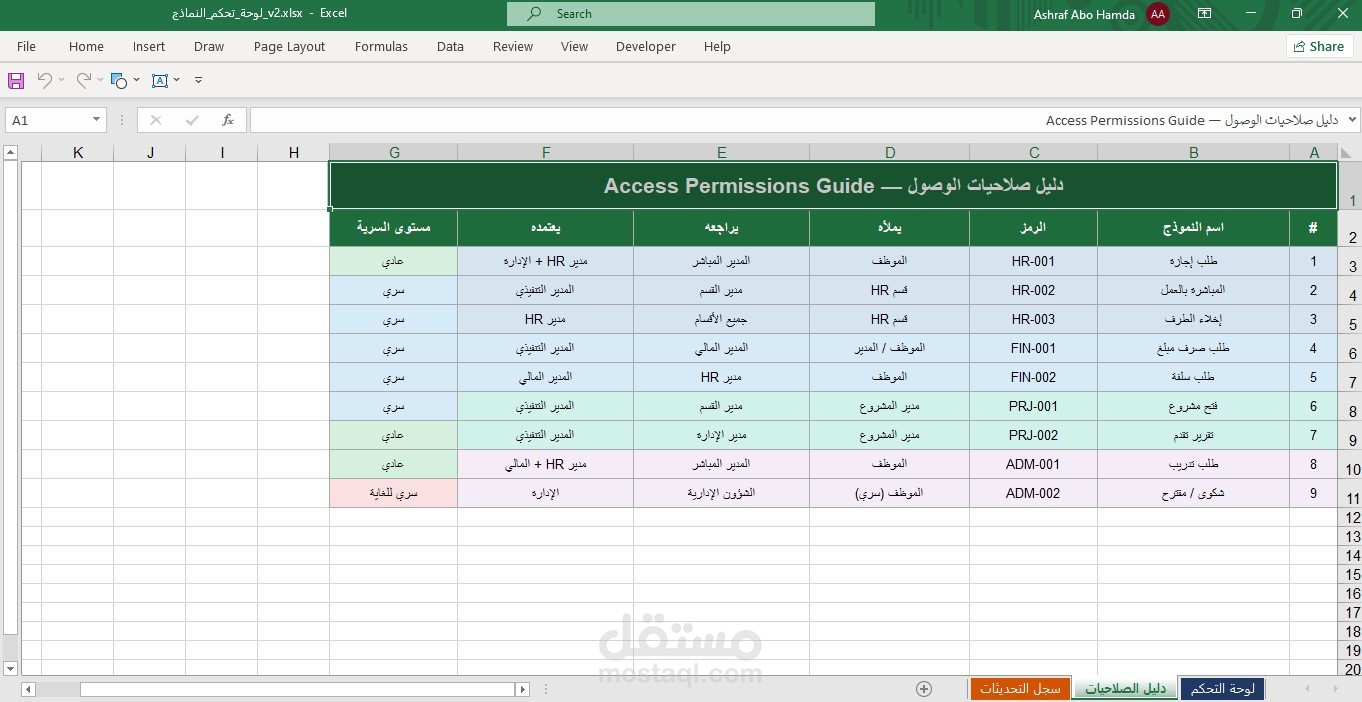The width and height of the screenshot is (1362, 702).
Task: Open the Developer ribbon tab
Action: (x=646, y=46)
